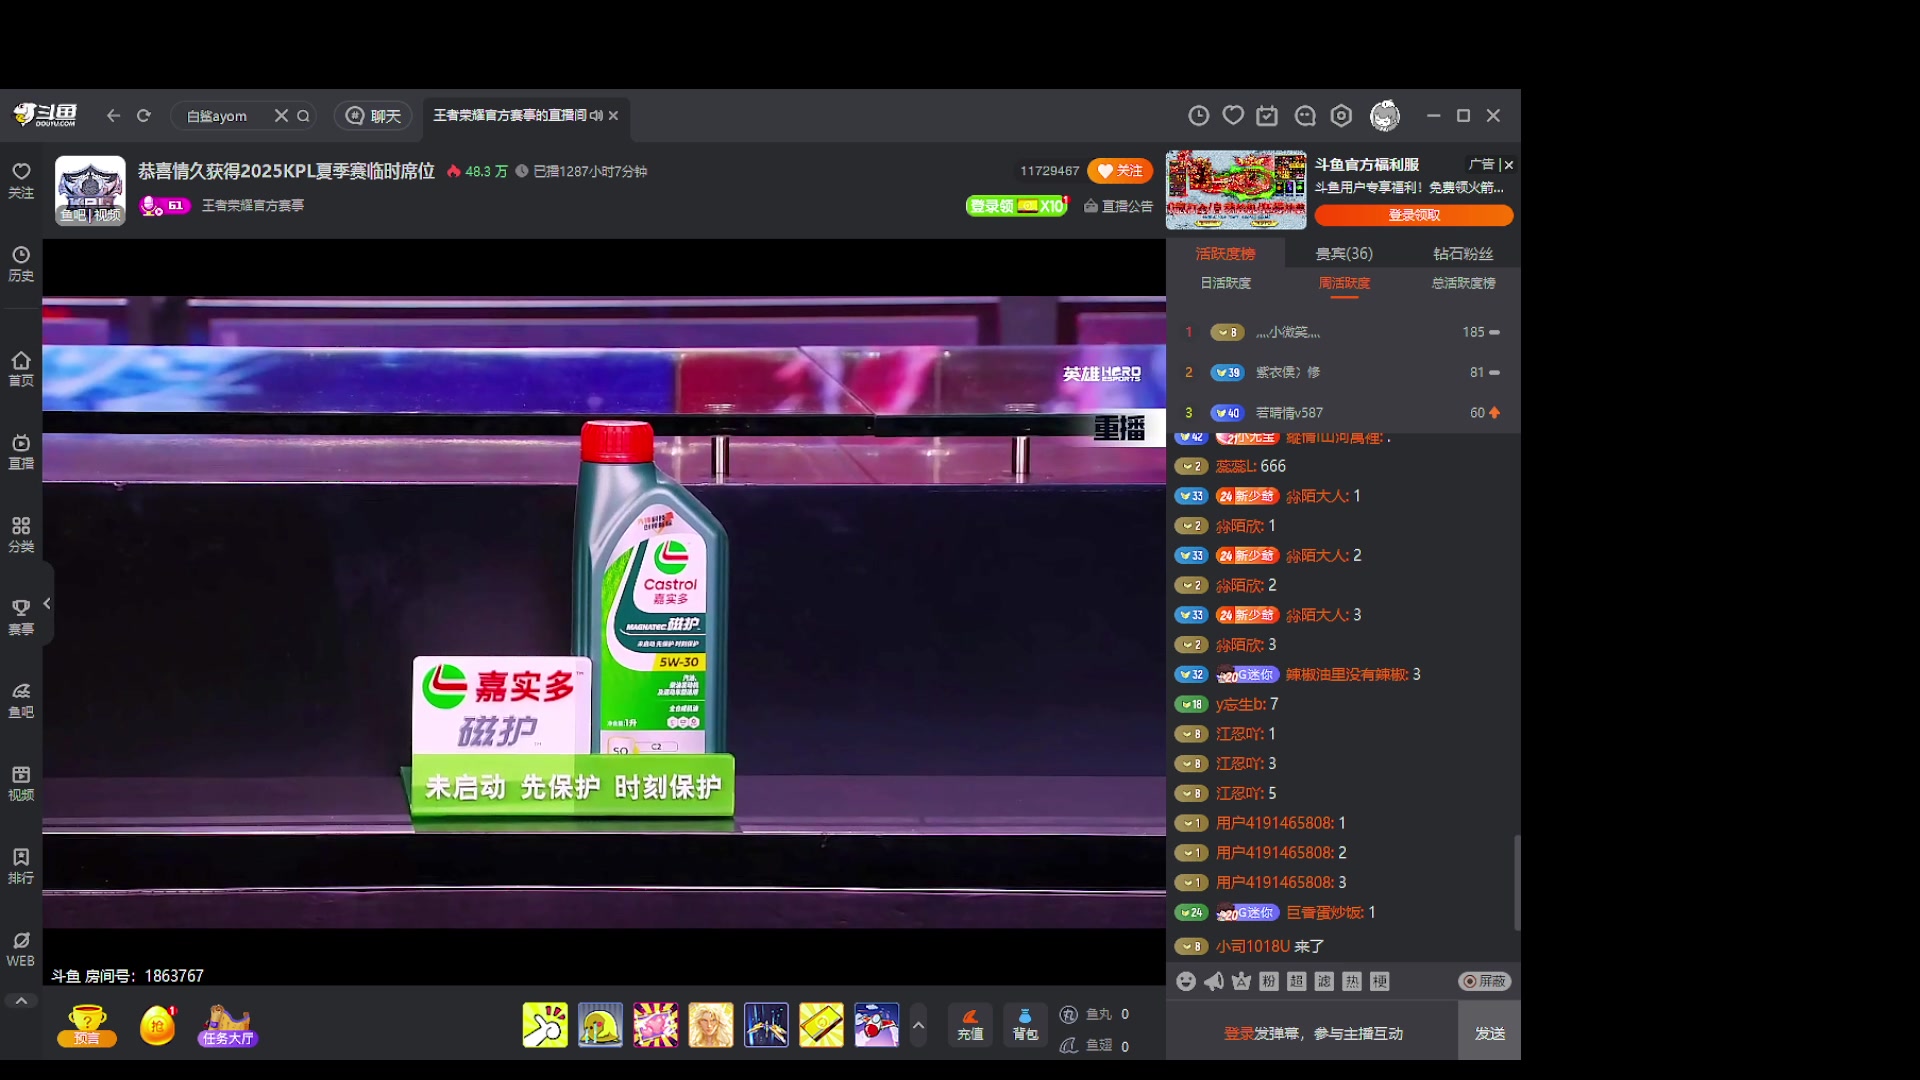Open the 聊天 chat tab
Image resolution: width=1920 pixels, height=1080 pixels.
[x=374, y=116]
